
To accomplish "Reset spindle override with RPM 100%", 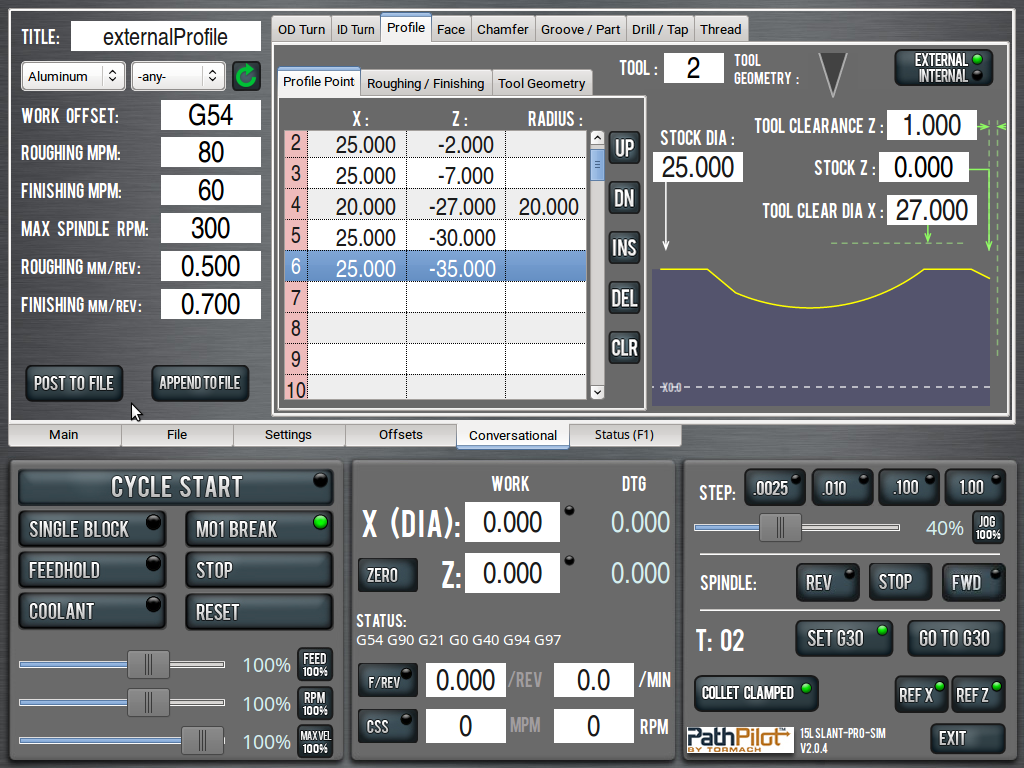I will coord(315,704).
